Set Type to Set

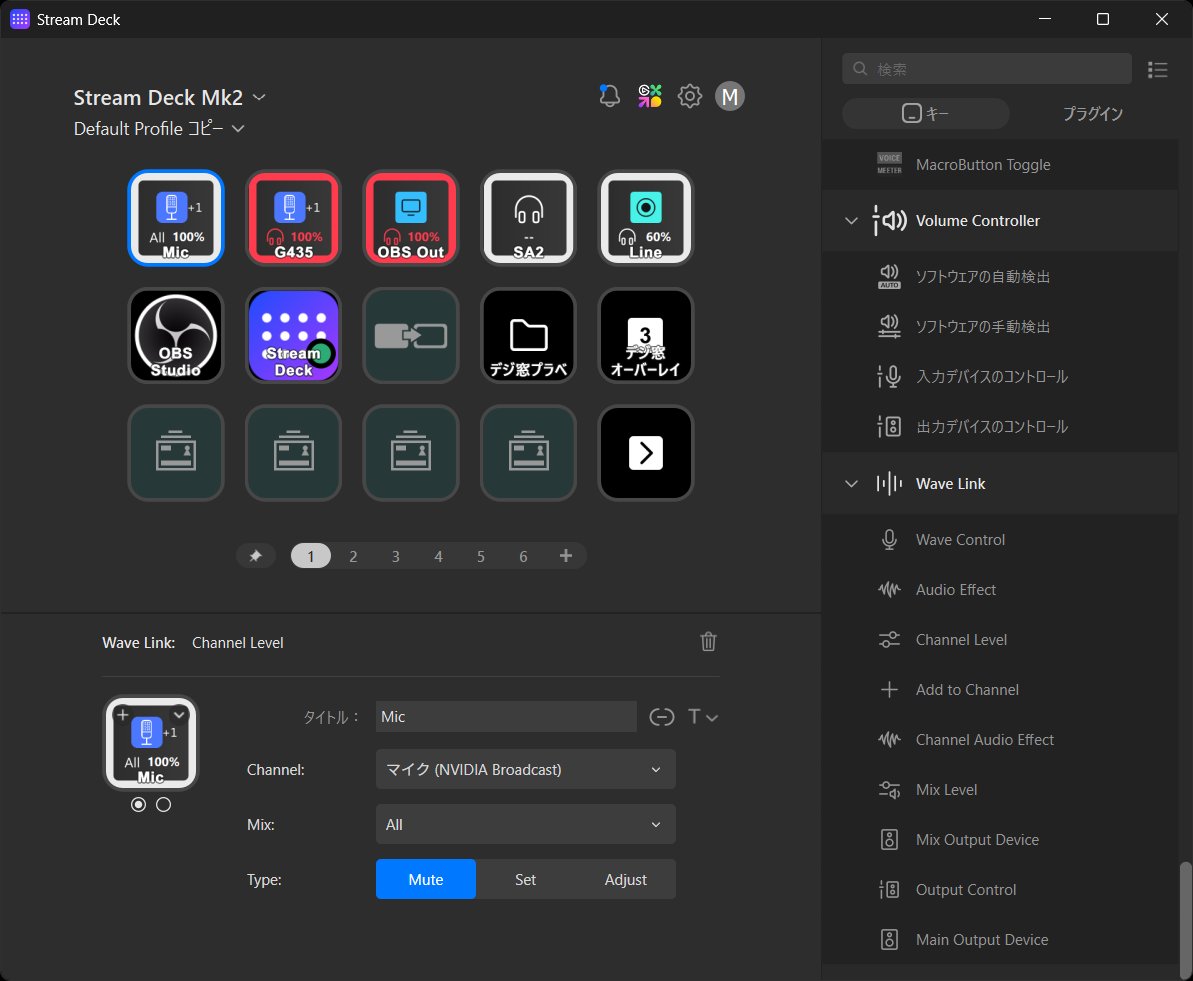click(526, 879)
